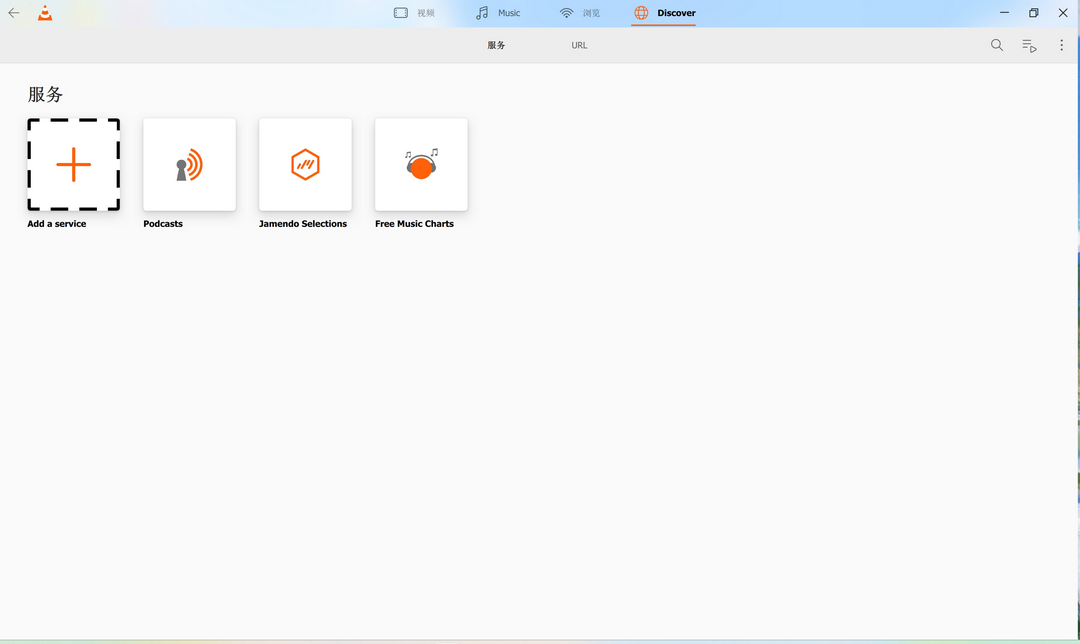Click the 服务 section heading

(44, 94)
